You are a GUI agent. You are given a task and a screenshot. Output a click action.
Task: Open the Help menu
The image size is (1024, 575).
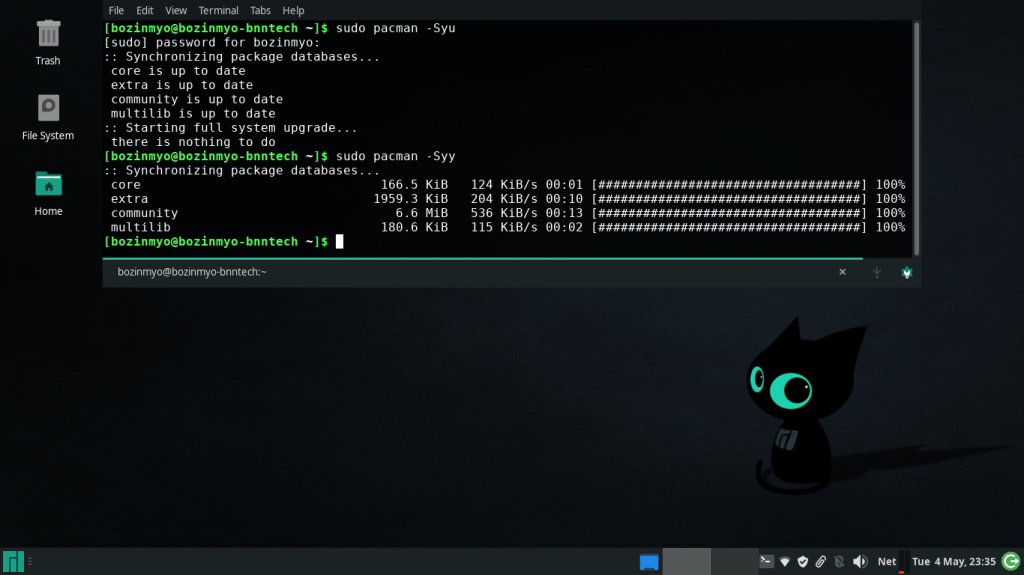pos(293,10)
